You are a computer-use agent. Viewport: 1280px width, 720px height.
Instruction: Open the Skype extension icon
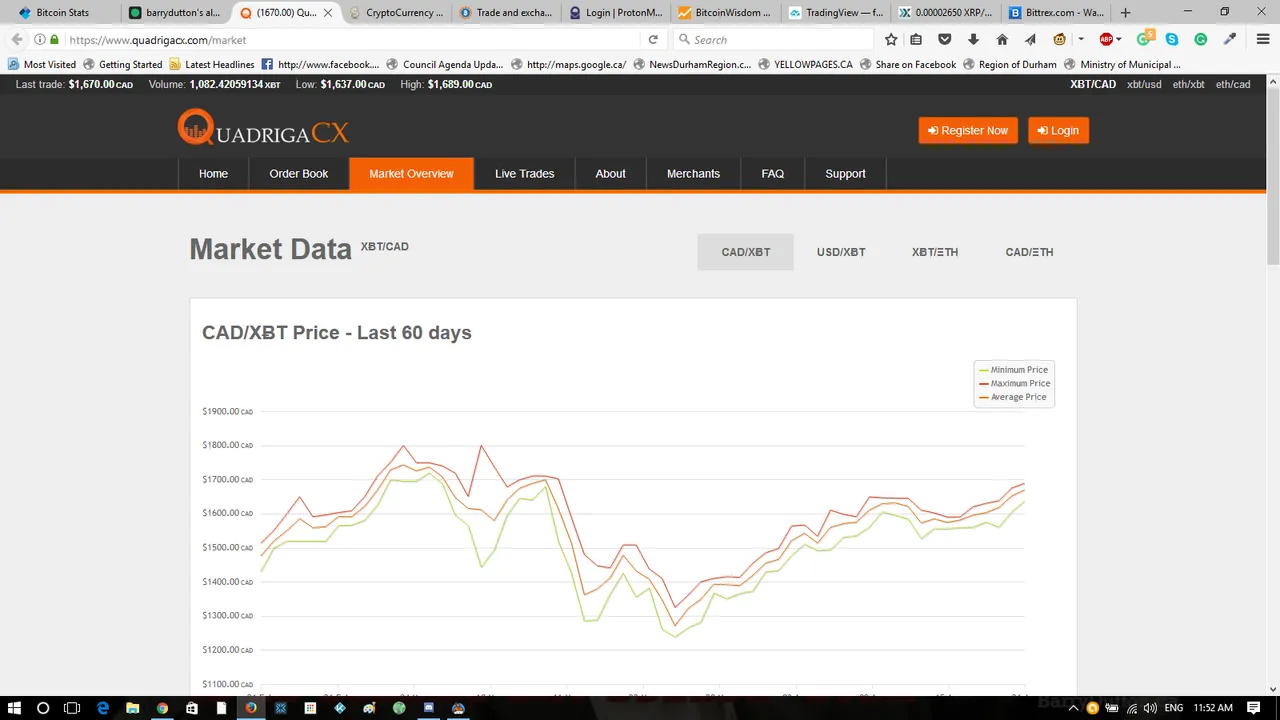point(1172,40)
